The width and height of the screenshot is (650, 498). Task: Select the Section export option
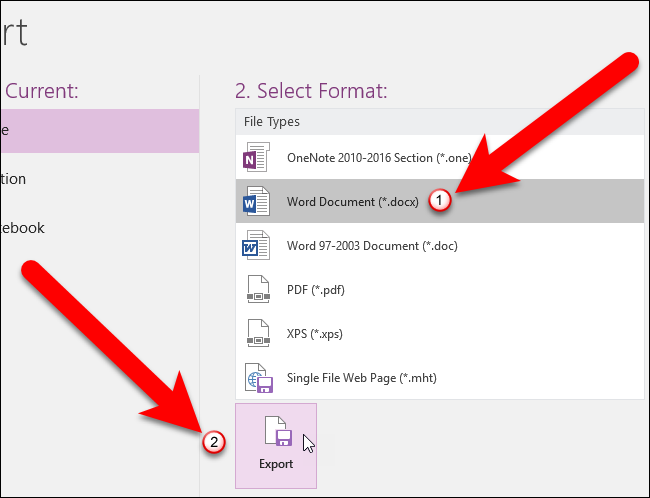tap(99, 179)
